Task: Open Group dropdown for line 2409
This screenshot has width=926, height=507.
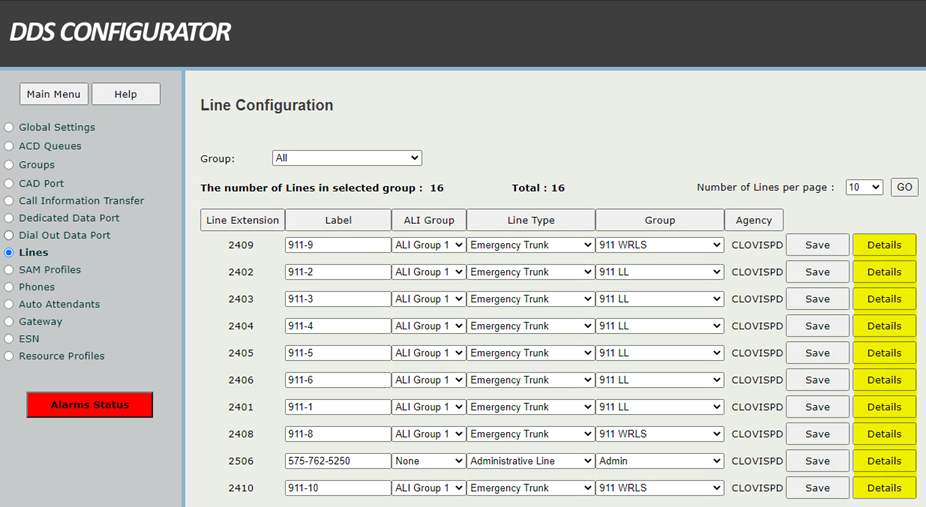Action: pos(660,245)
